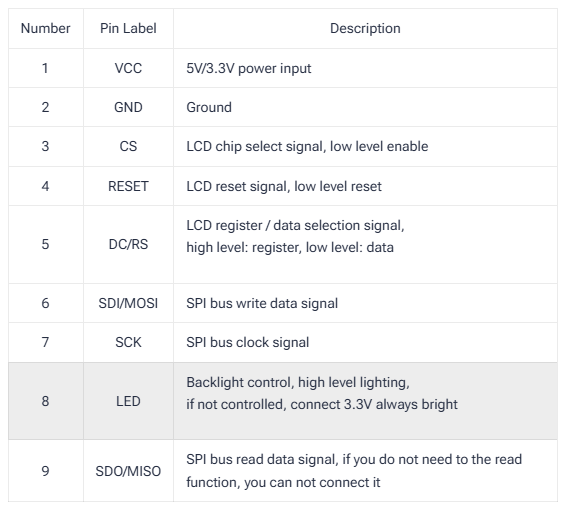This screenshot has height=507, width=563.
Task: Click the '5V/3.3V power input' description
Action: (x=248, y=69)
